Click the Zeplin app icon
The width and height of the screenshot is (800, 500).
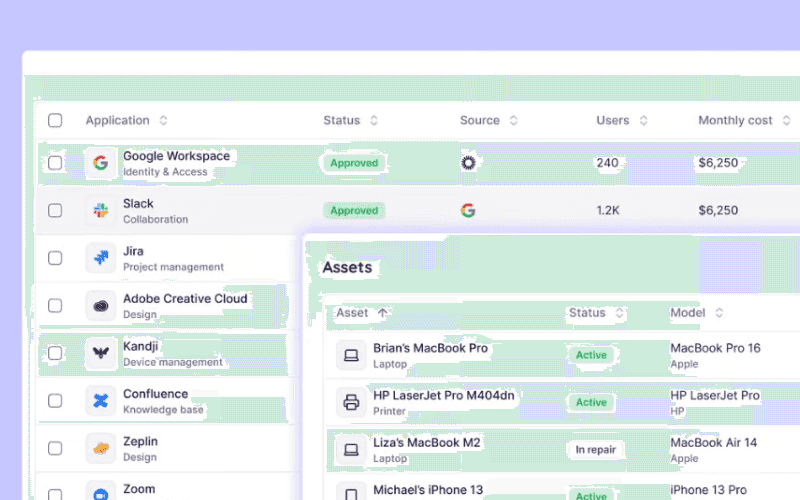point(101,448)
